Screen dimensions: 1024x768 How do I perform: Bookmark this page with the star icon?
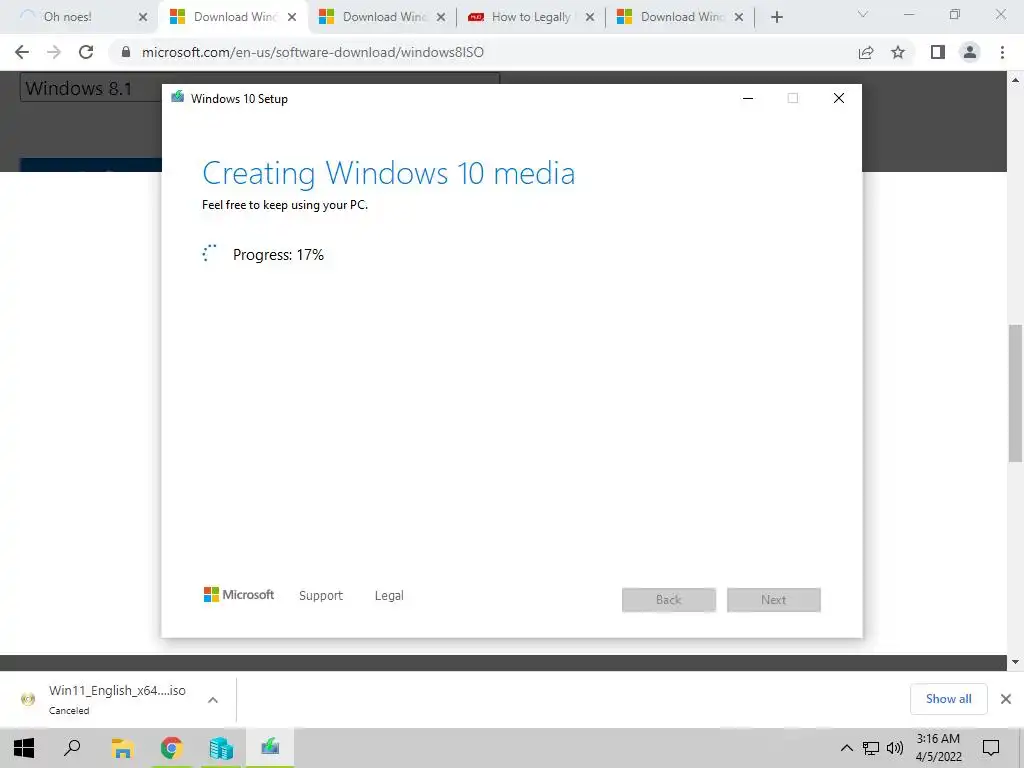pyautogui.click(x=898, y=52)
